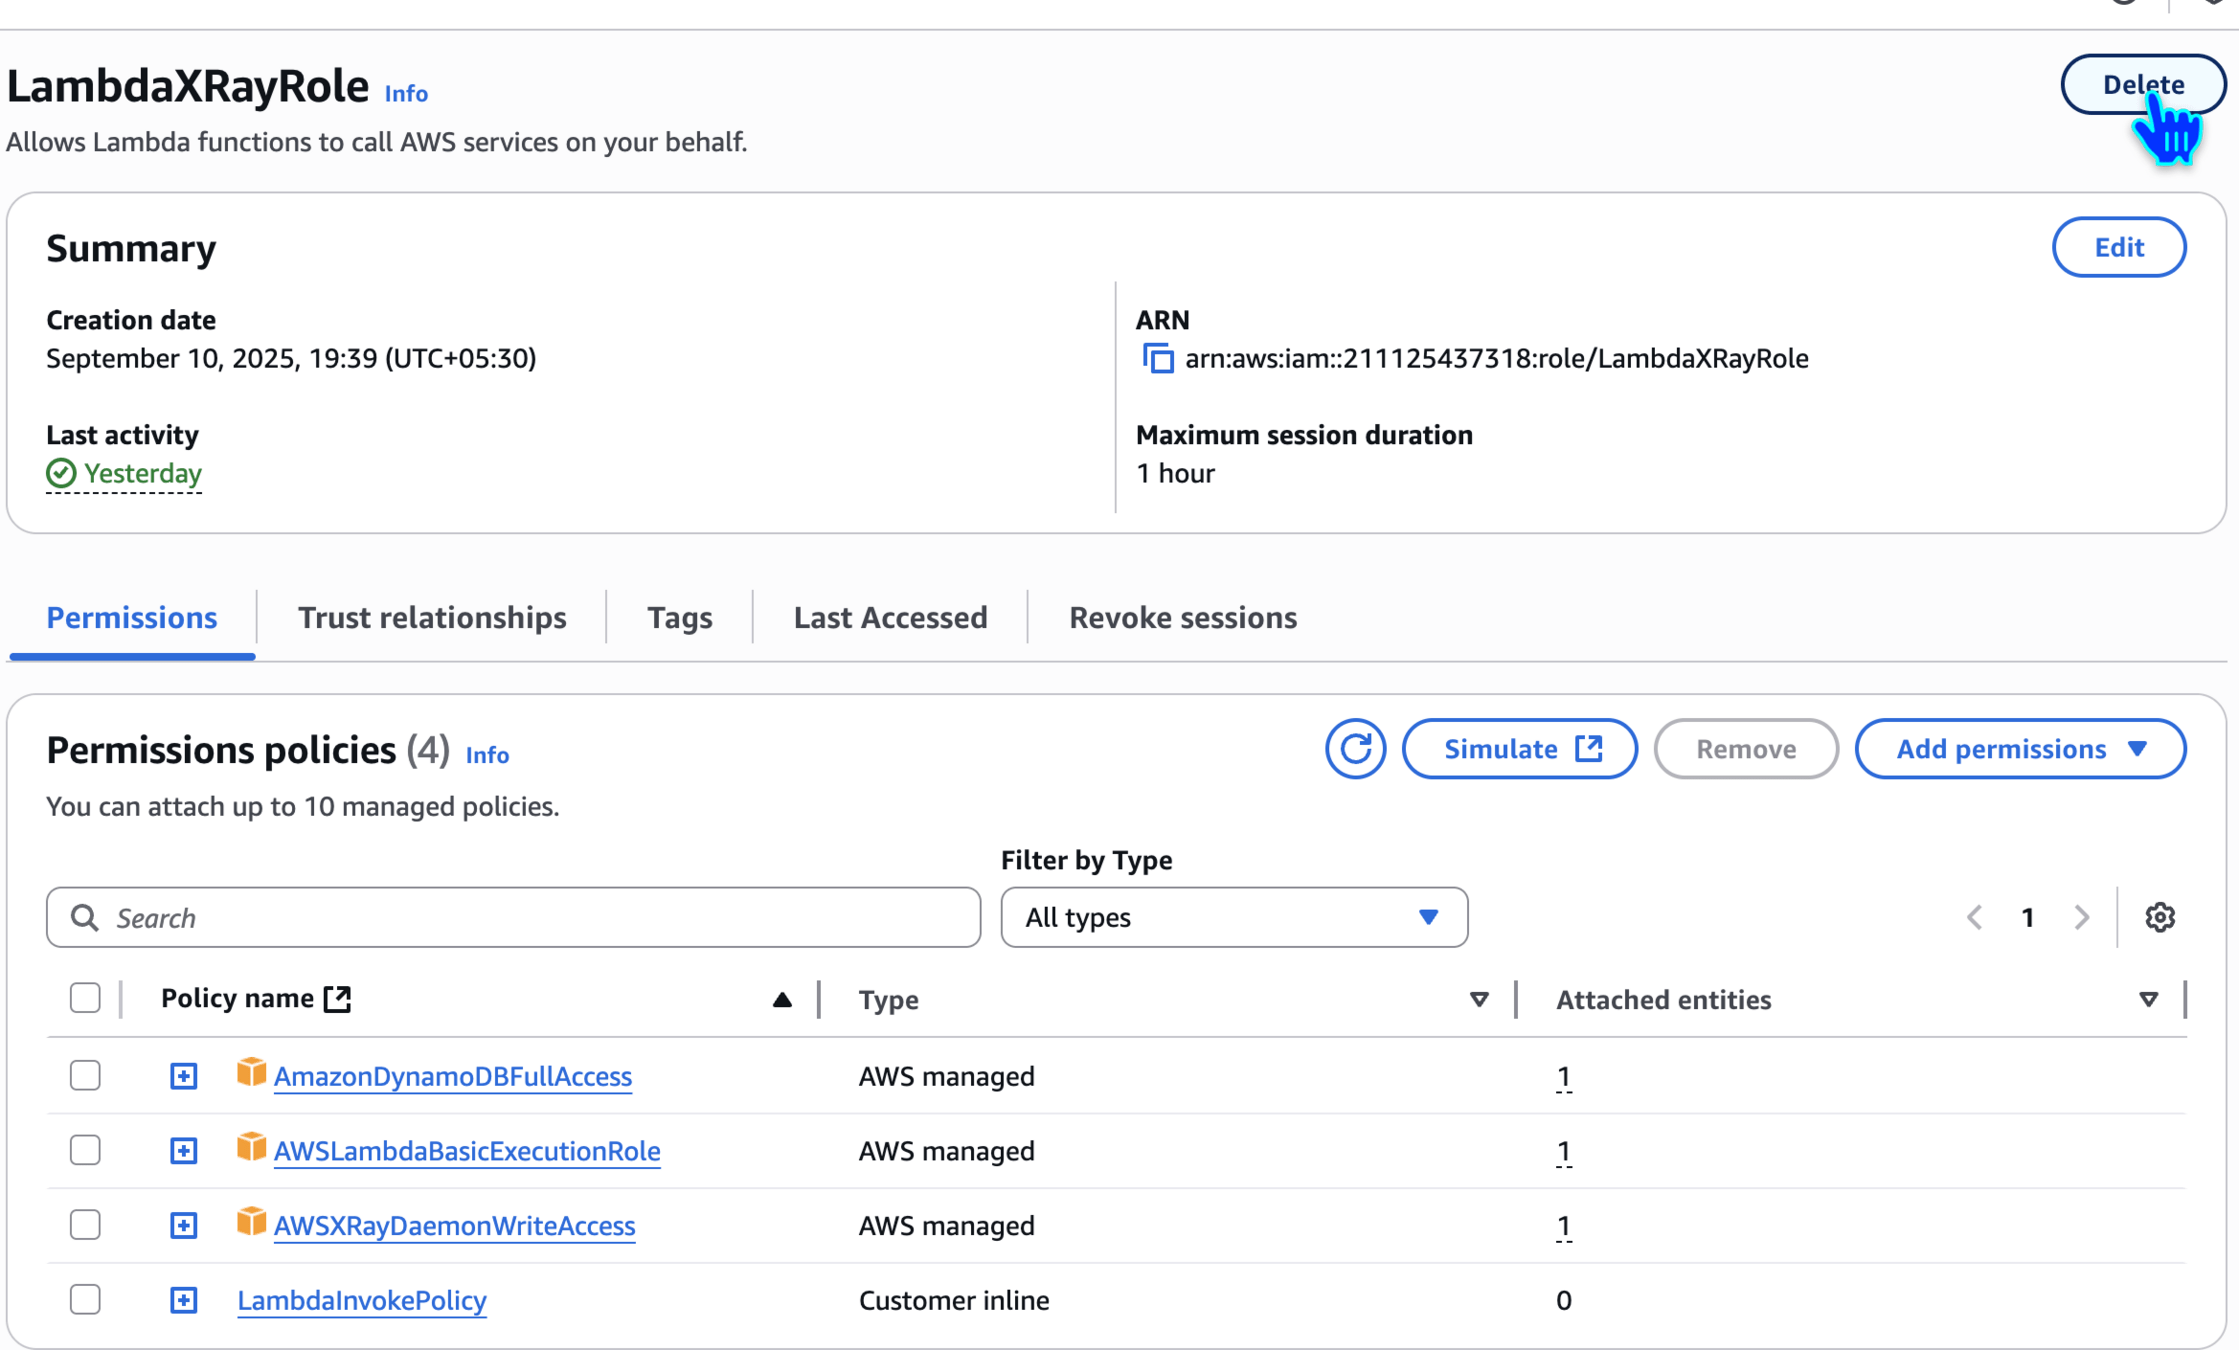The width and height of the screenshot is (2239, 1350).
Task: Copy the role ARN with copy icon
Action: coord(1158,358)
